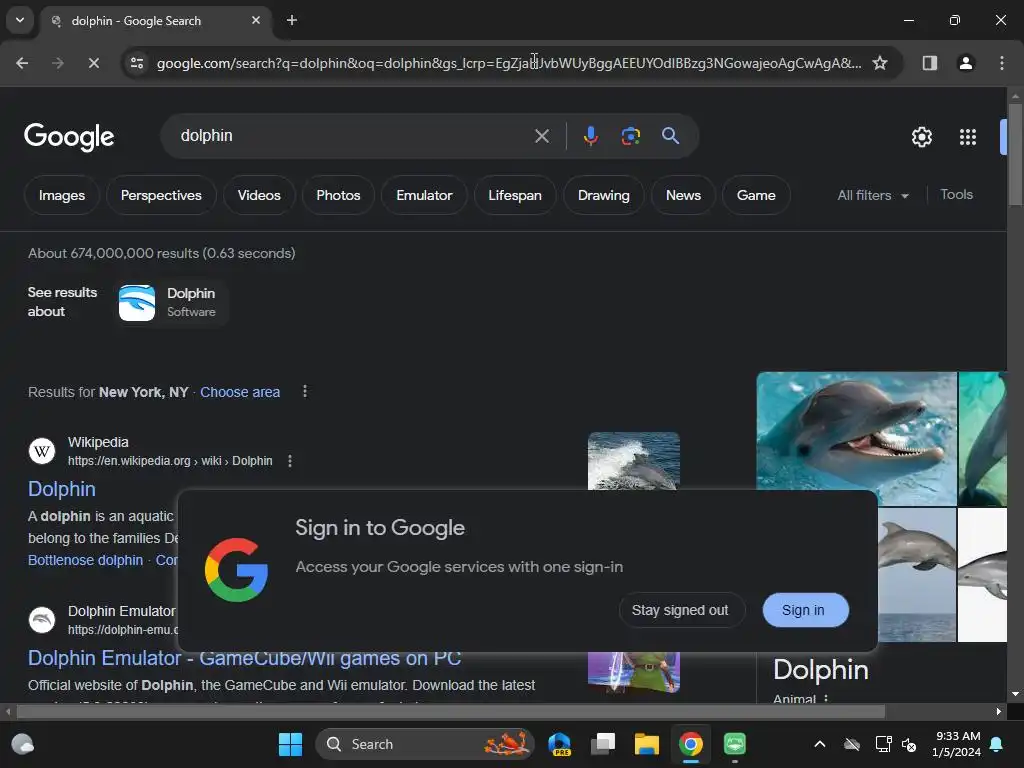Open Chrome three-dot menu
Image resolution: width=1024 pixels, height=768 pixels.
coord(1001,63)
